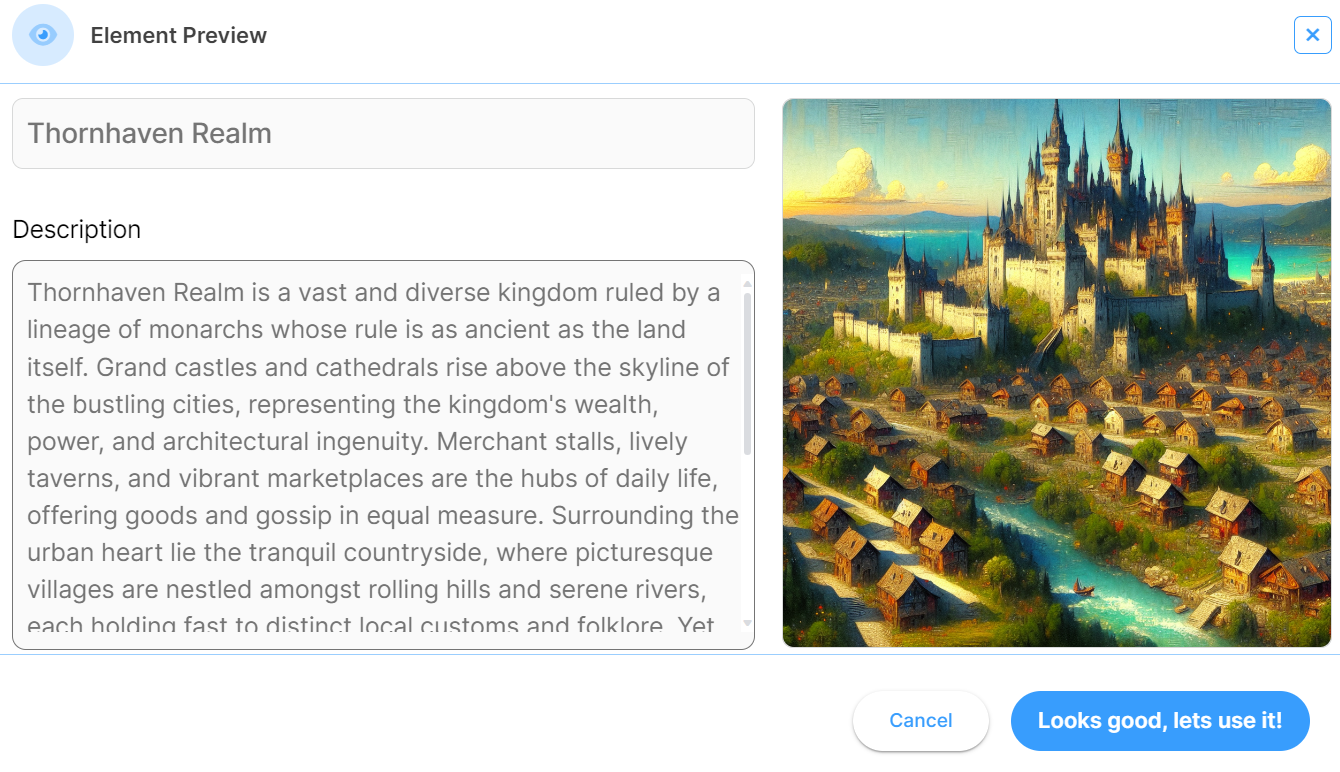
Task: Click the description scrollbar down arrow
Action: (x=747, y=623)
